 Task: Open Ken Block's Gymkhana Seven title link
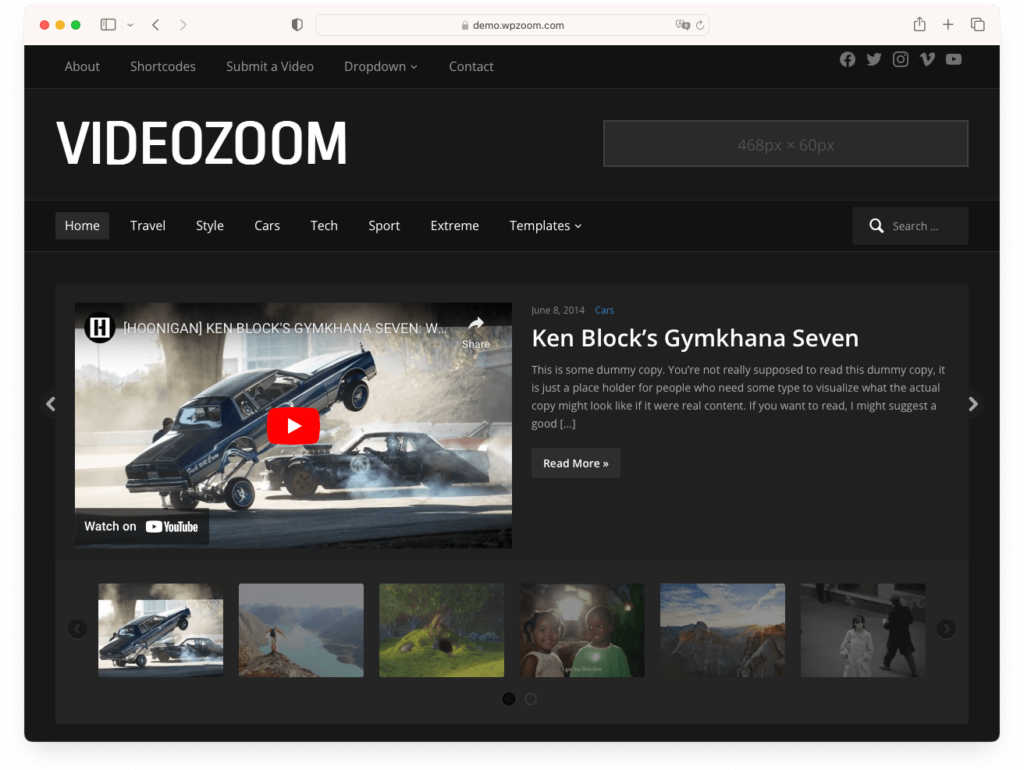[695, 338]
